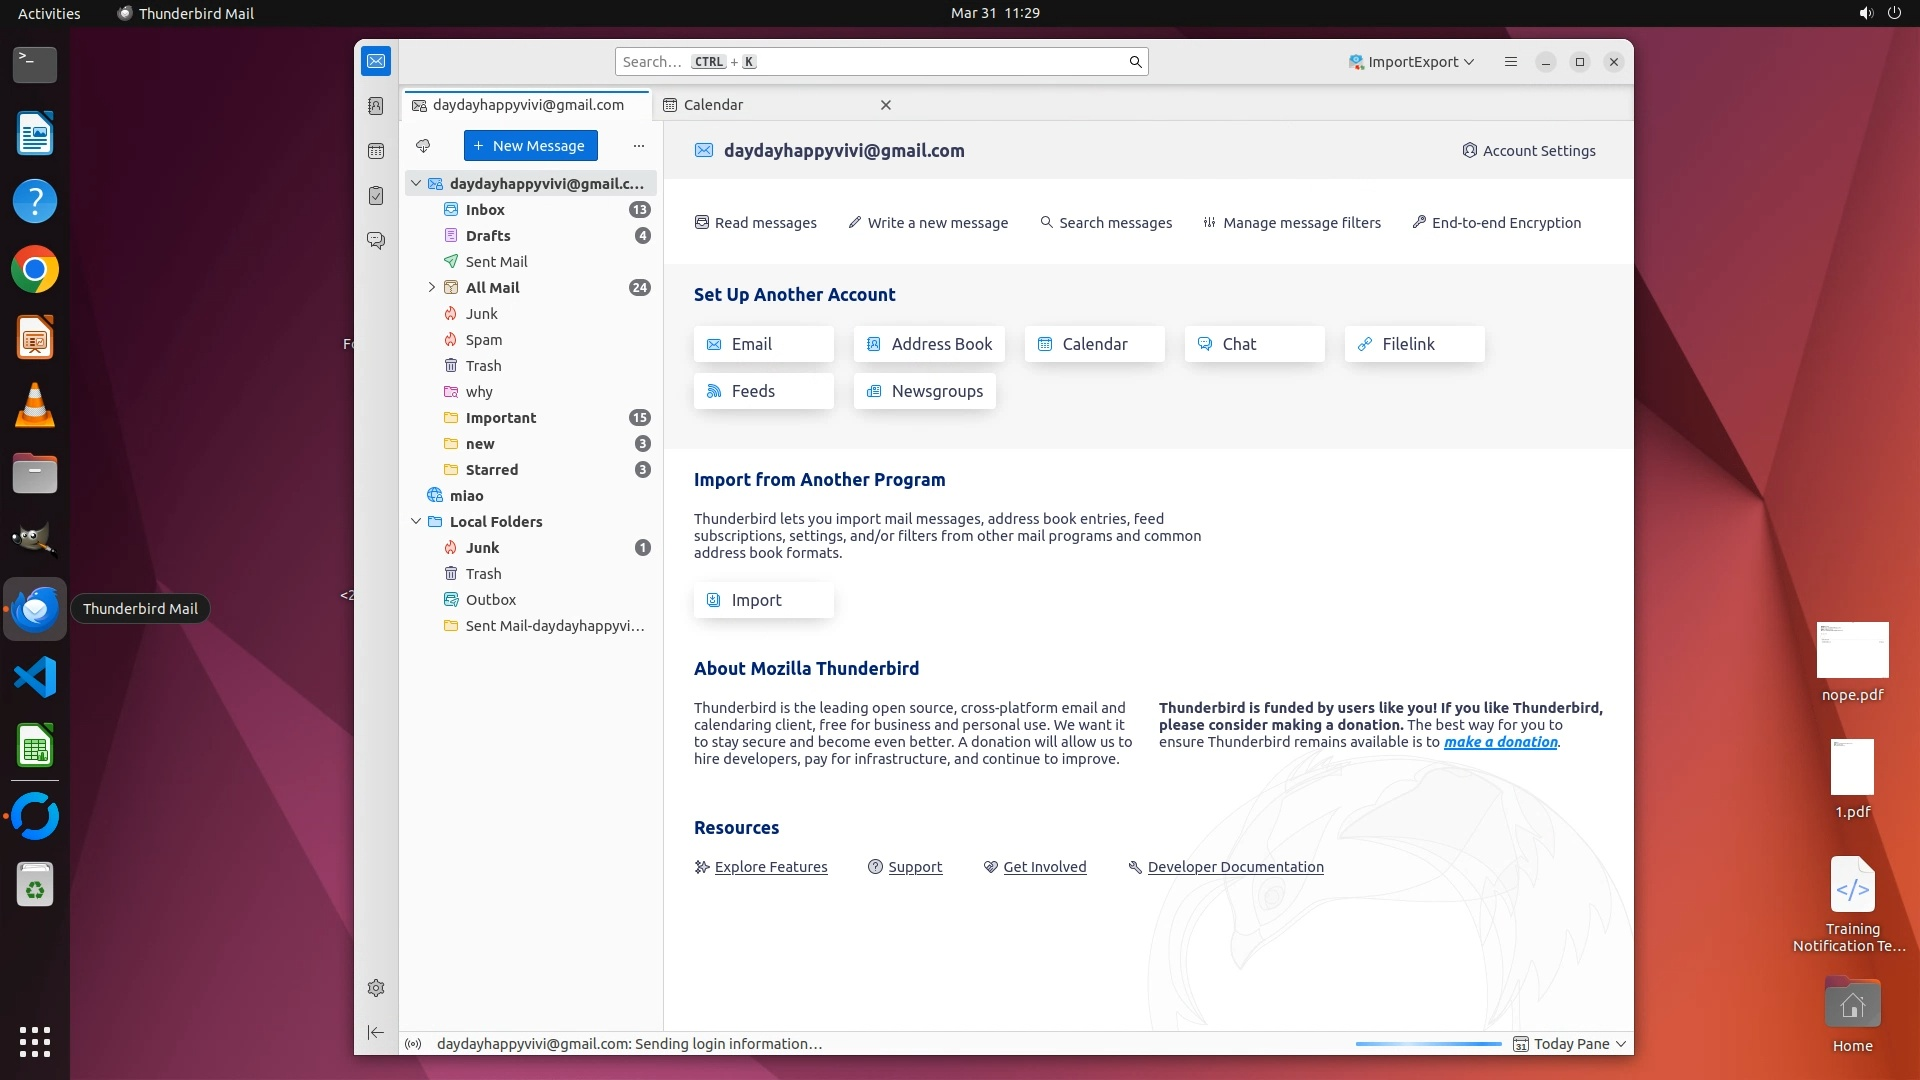Image resolution: width=1920 pixels, height=1080 pixels.
Task: Open the Thunderbird hamburger app menu
Action: coord(1511,62)
